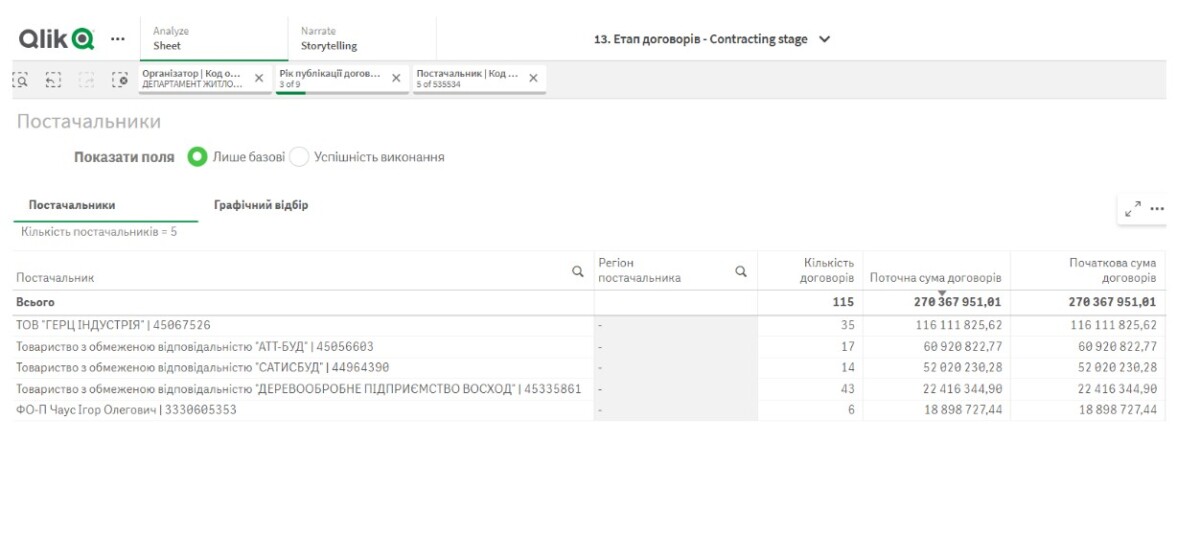
Task: Clear the Постачальник selection filter
Action: tap(533, 78)
